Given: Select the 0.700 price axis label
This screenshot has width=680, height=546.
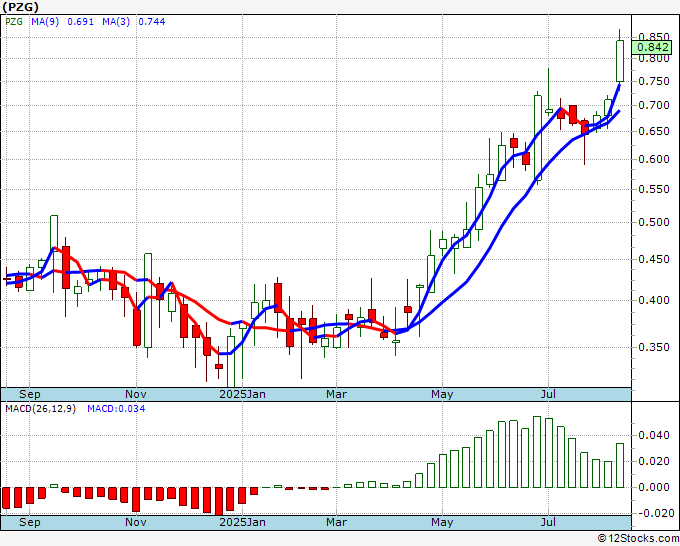Looking at the screenshot, I should pyautogui.click(x=654, y=105).
